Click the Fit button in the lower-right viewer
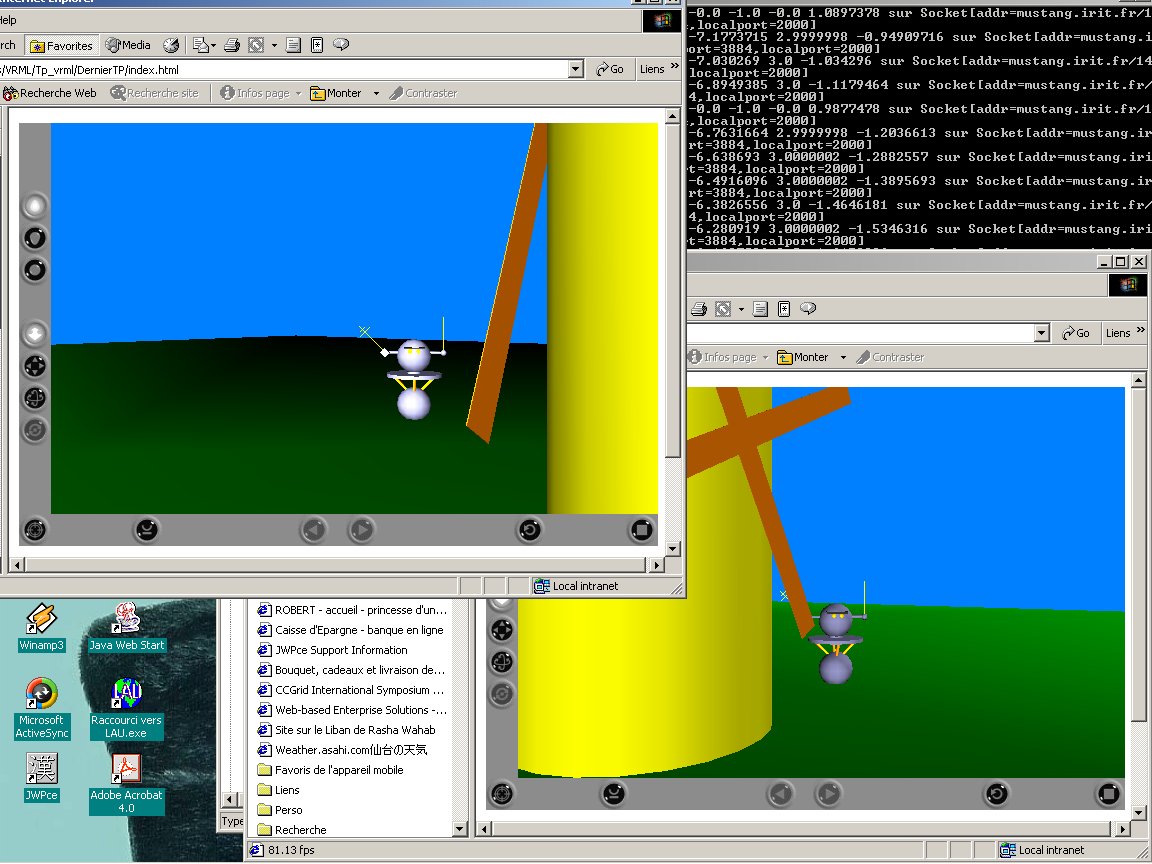This screenshot has width=1152, height=864. 1108,794
